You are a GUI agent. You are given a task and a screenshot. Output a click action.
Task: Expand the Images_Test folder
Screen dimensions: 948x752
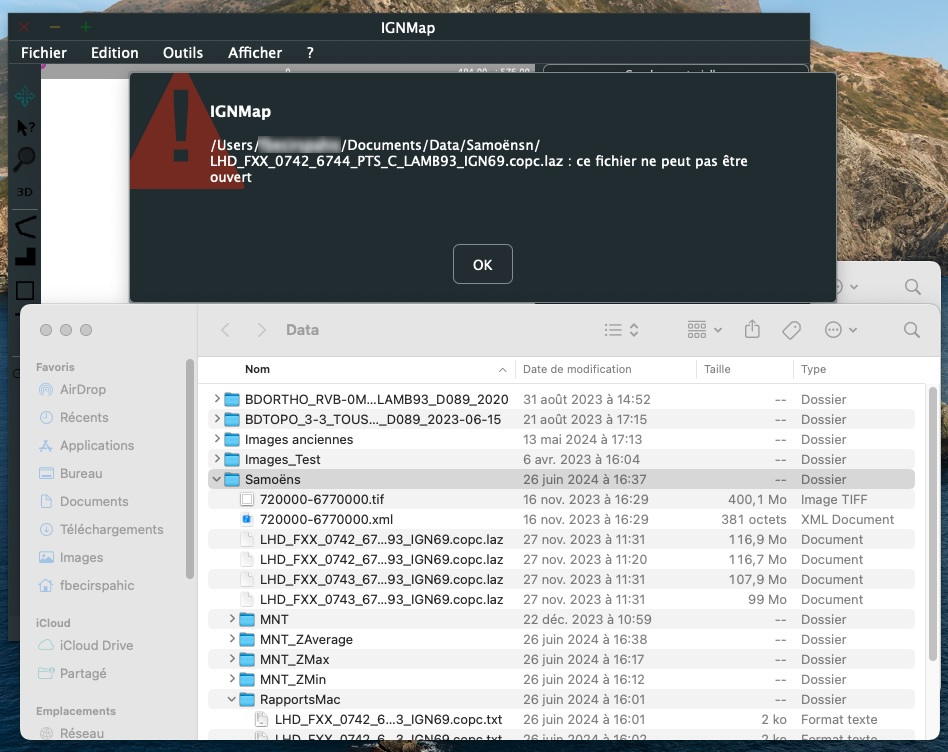pos(217,459)
